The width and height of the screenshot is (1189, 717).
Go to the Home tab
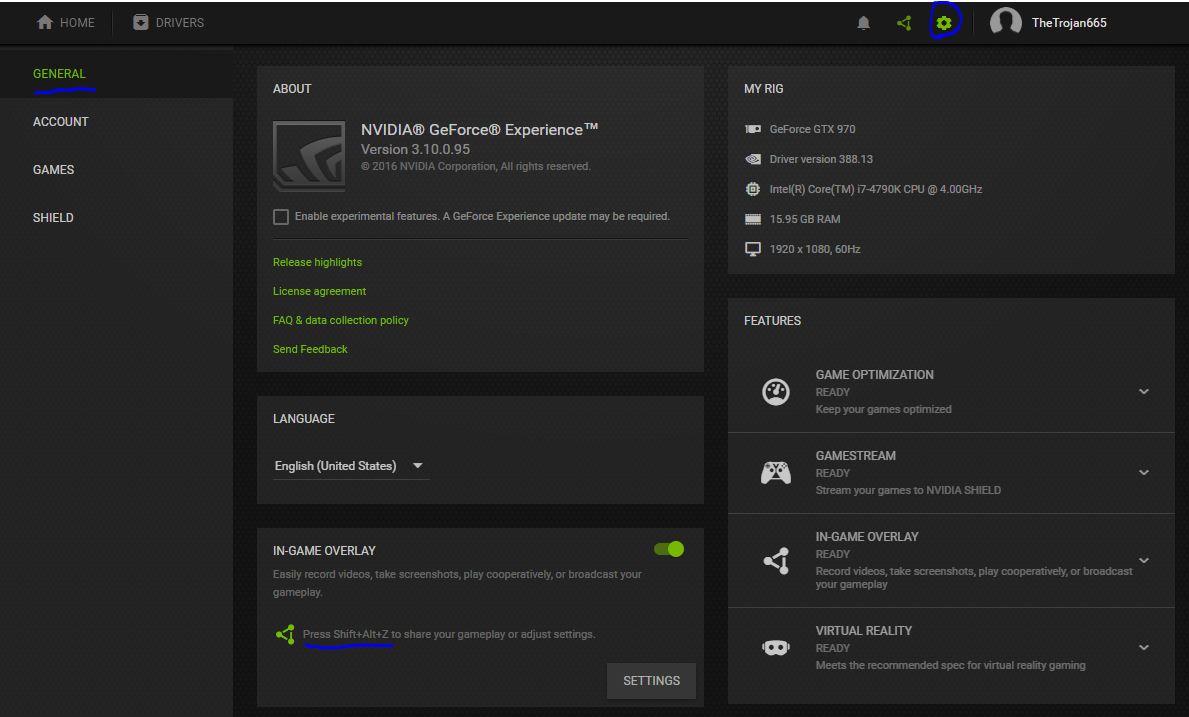(66, 23)
